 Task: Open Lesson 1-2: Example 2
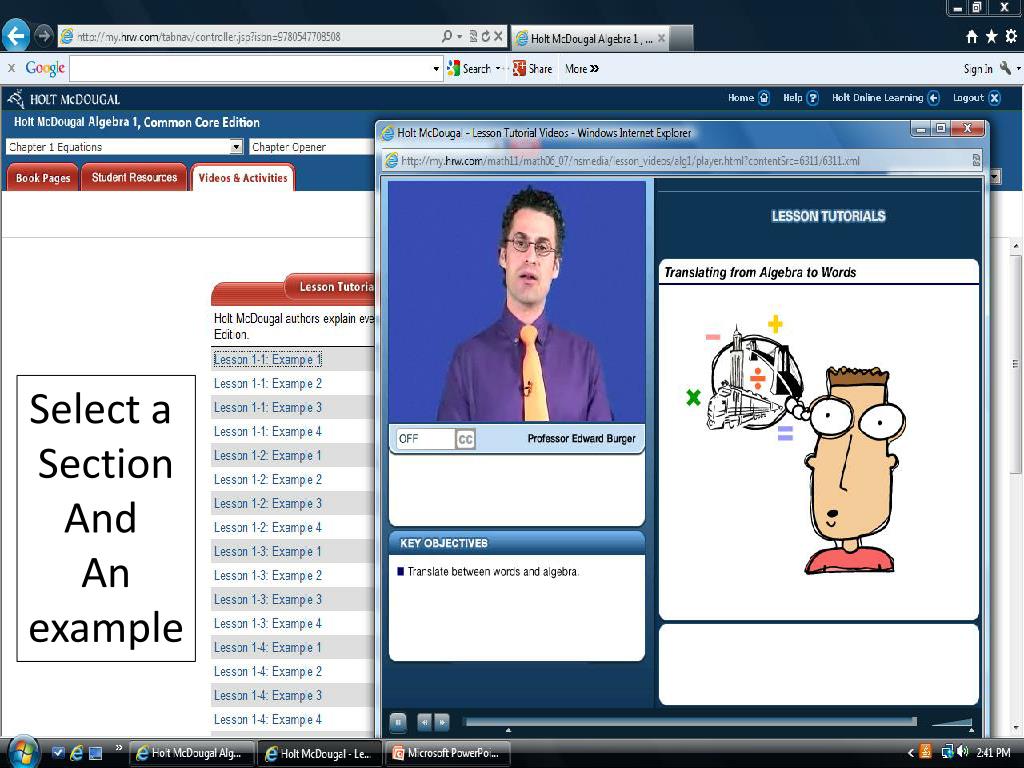coord(268,479)
